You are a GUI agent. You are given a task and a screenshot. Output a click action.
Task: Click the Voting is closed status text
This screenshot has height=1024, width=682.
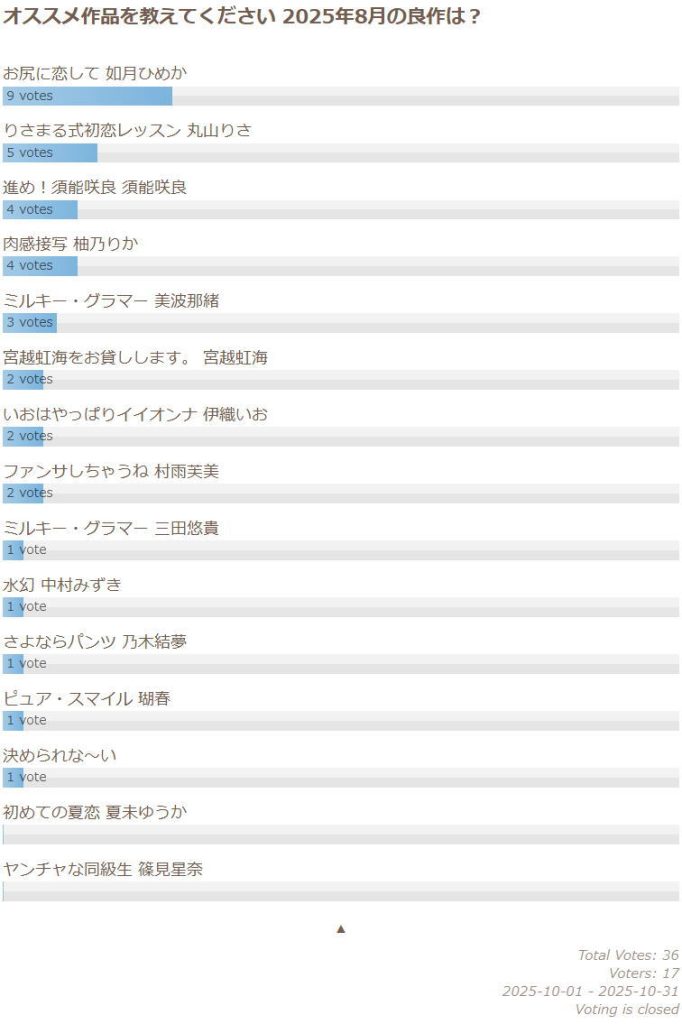tap(627, 1009)
